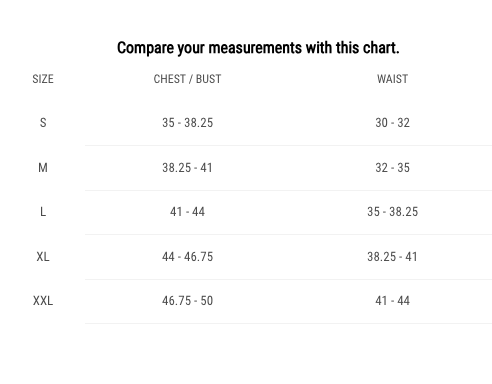Select the L size row label
This screenshot has height=384, width=492.
click(x=43, y=212)
